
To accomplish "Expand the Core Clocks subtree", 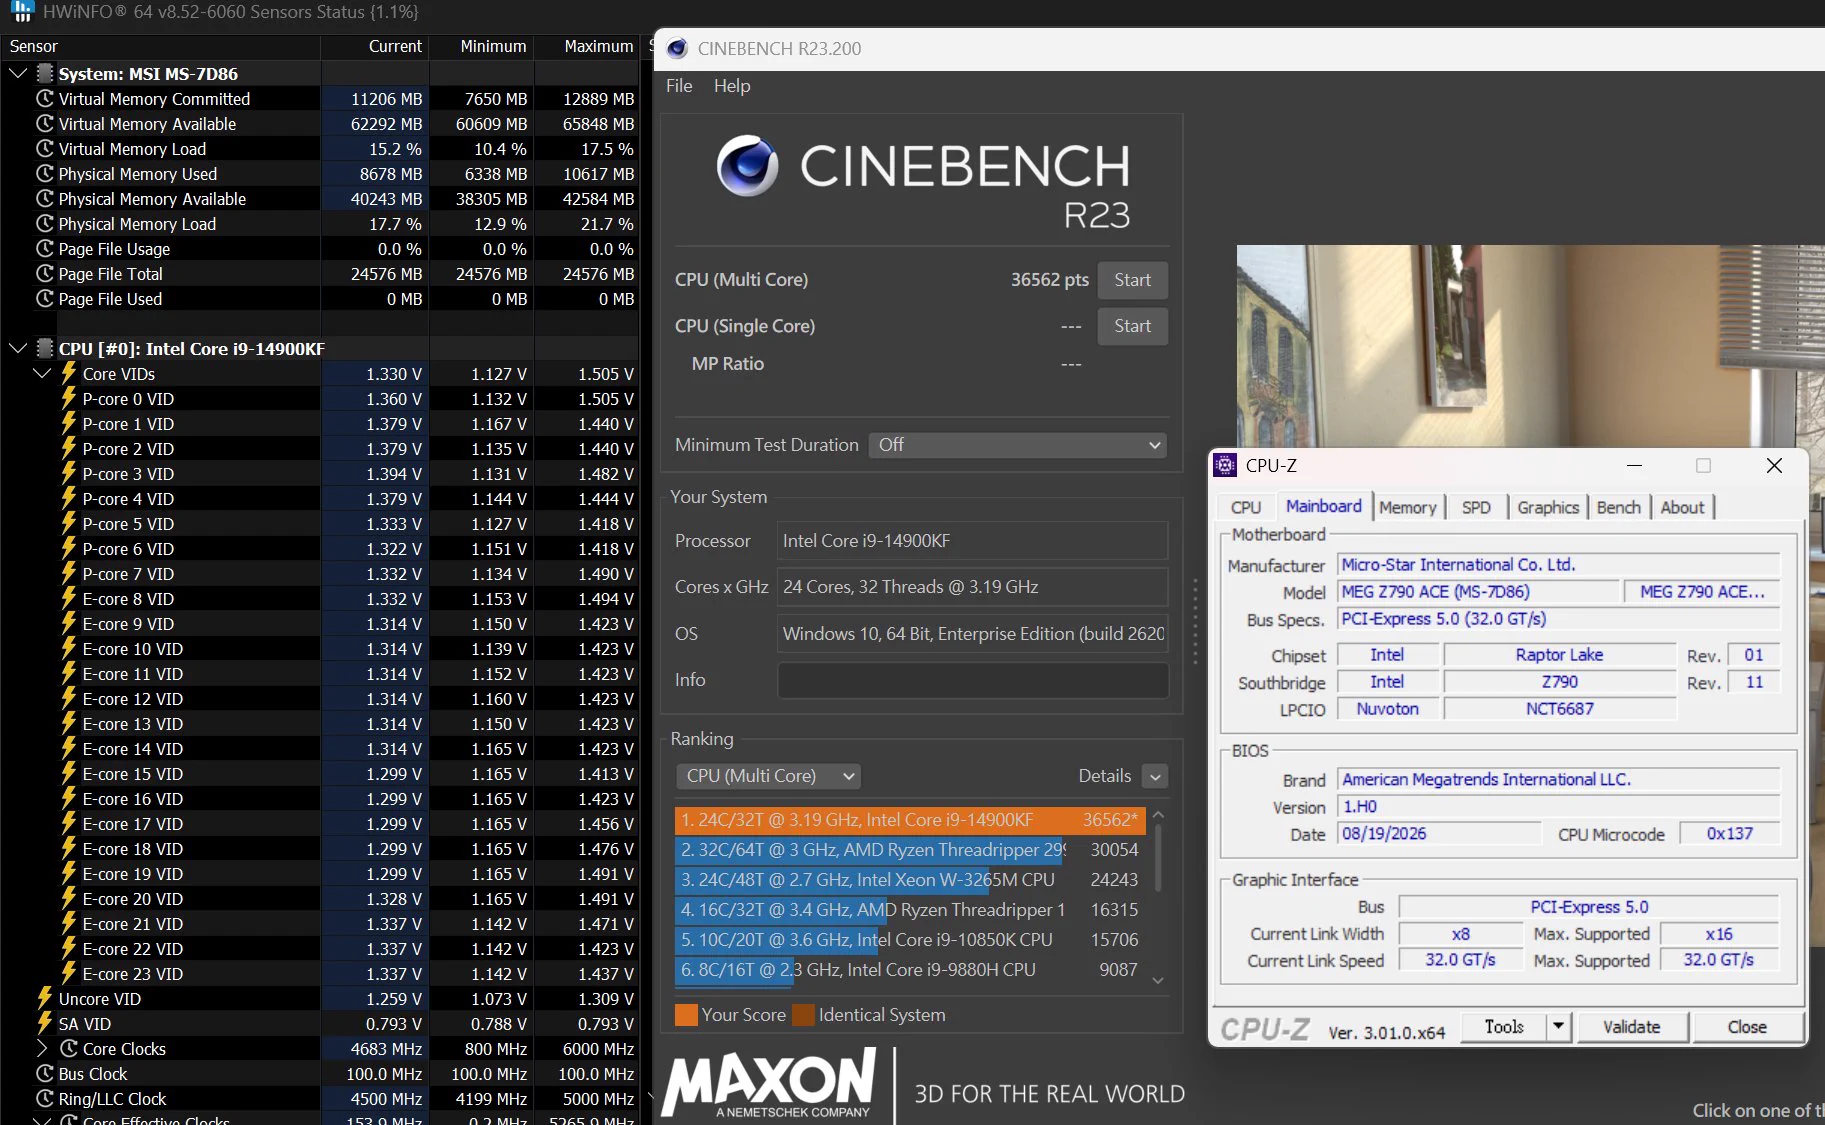I will [42, 1048].
